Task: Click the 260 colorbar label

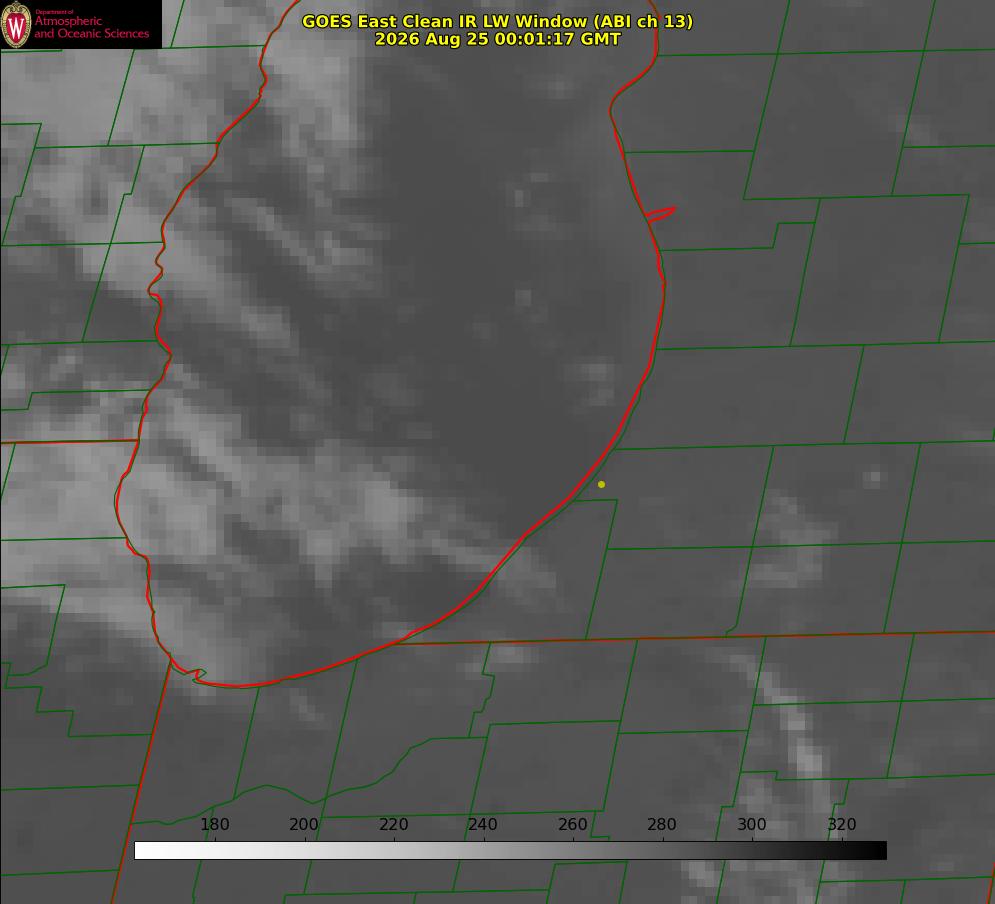Action: tap(572, 824)
